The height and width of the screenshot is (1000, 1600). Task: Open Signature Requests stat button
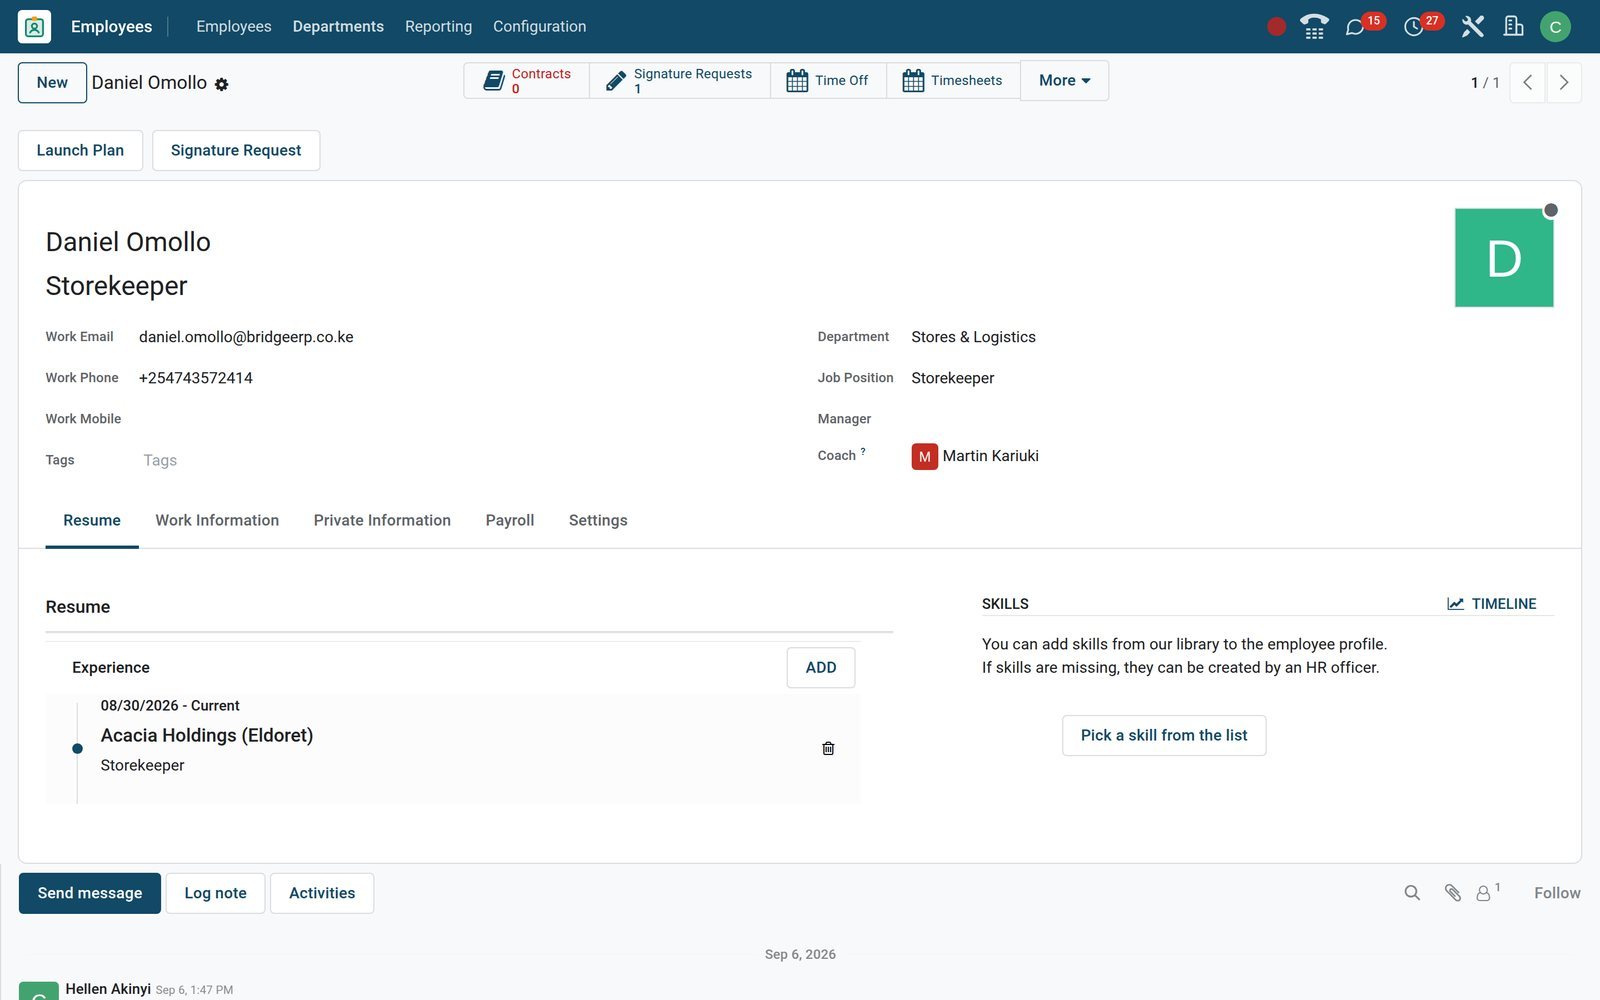tap(680, 81)
